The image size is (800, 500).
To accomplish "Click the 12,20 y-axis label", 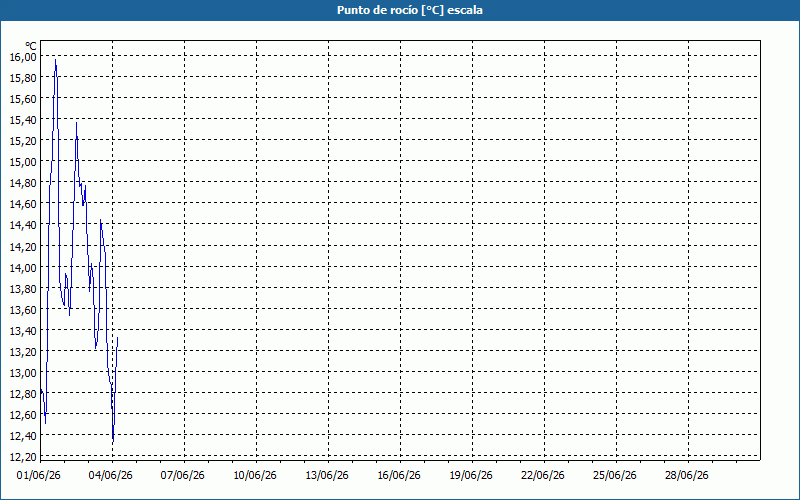I will pos(23,457).
